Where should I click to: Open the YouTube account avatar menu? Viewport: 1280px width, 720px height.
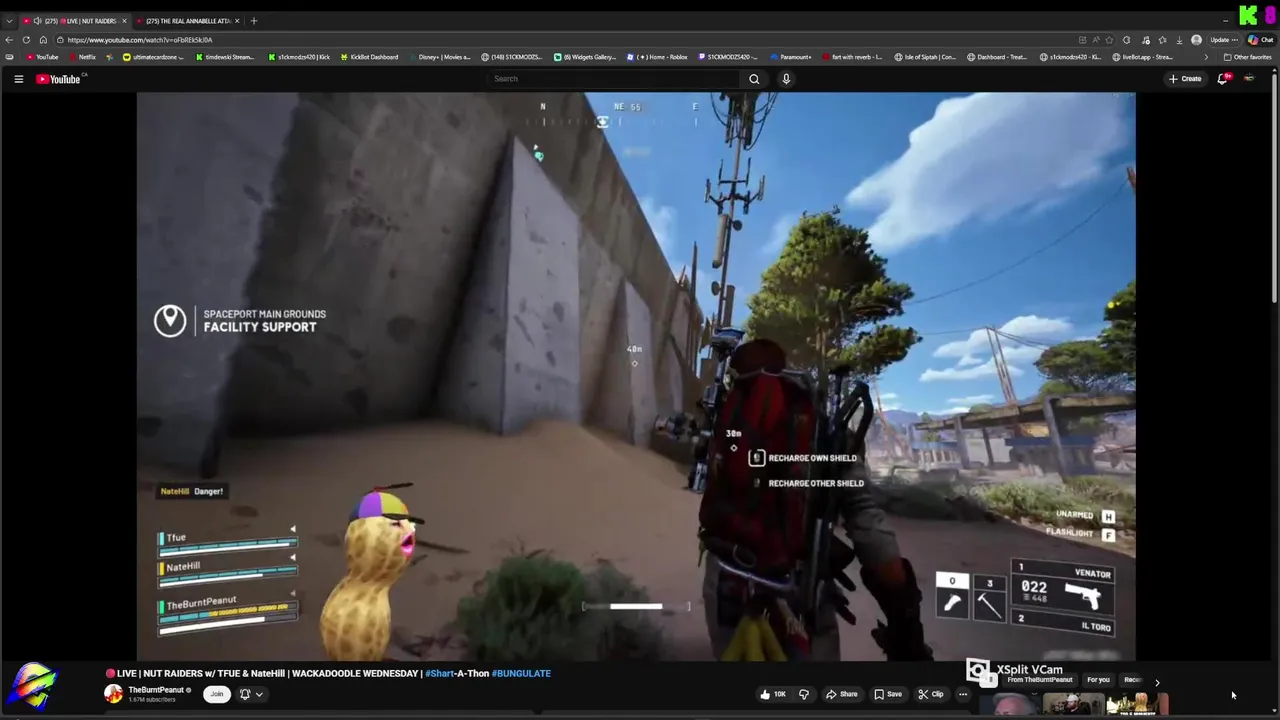pos(1249,79)
